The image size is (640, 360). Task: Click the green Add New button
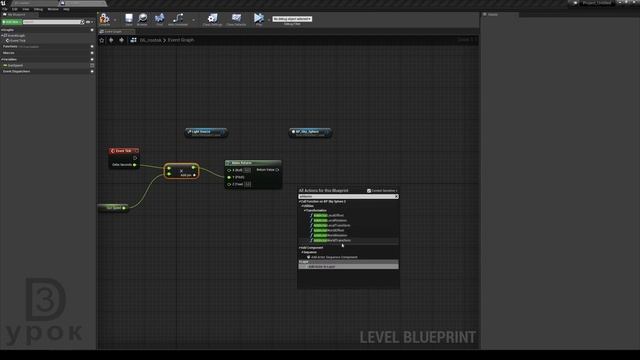pos(11,22)
